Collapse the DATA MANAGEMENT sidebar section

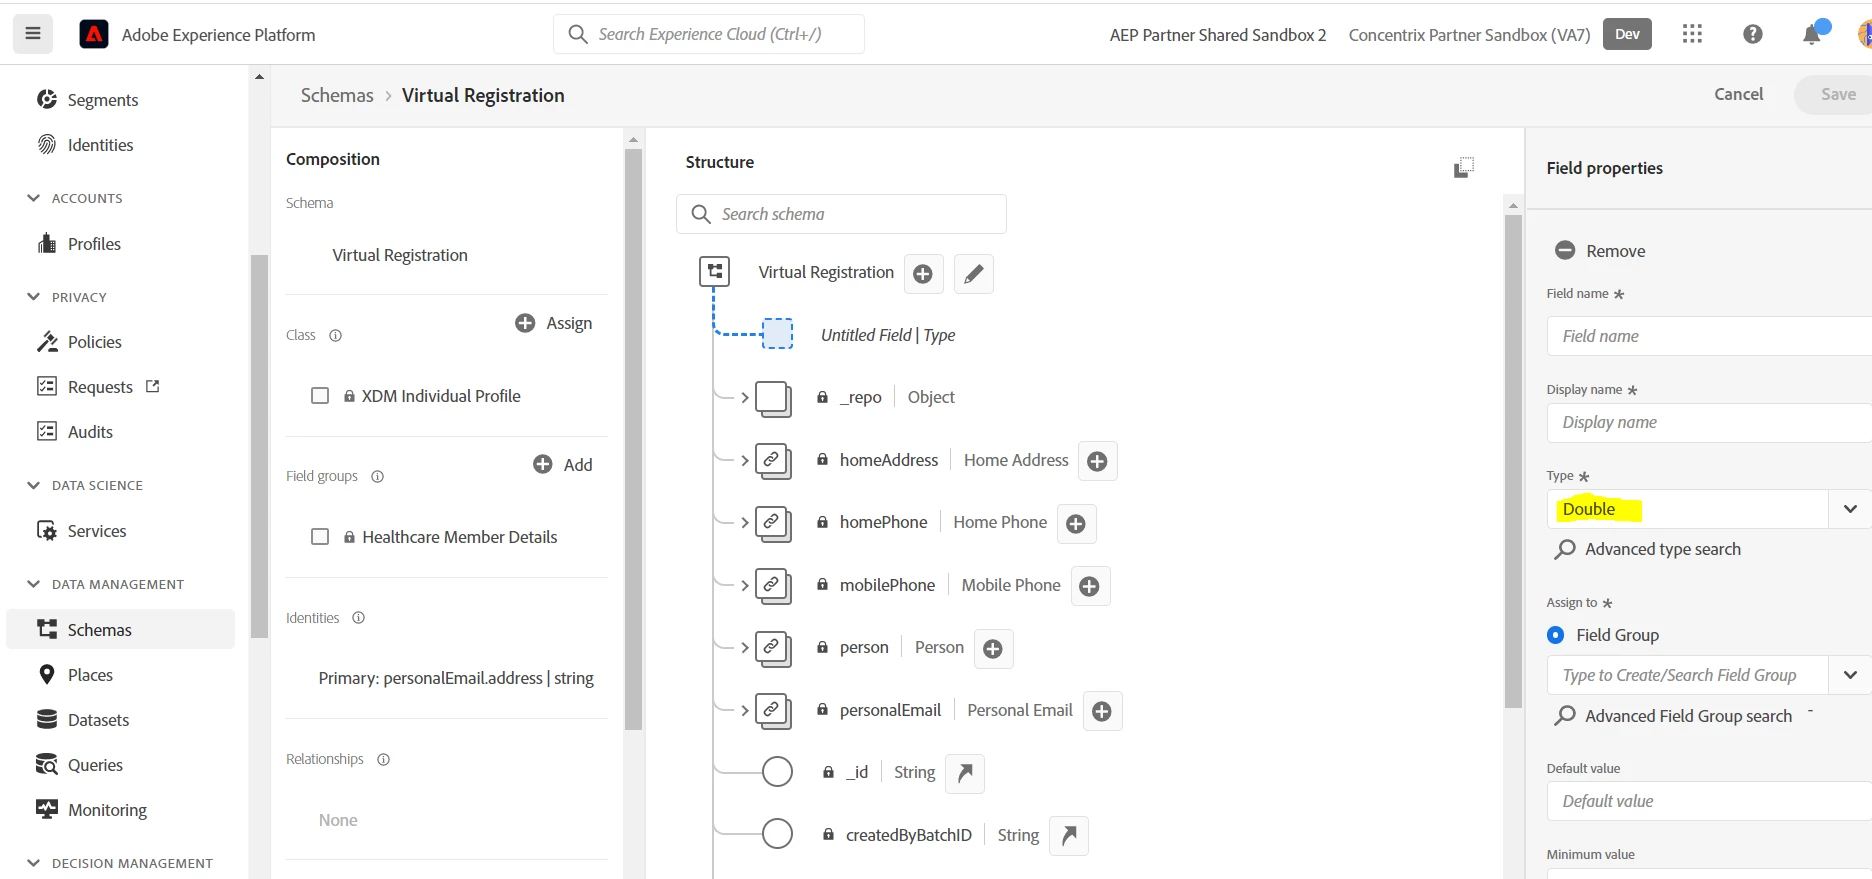(x=34, y=584)
